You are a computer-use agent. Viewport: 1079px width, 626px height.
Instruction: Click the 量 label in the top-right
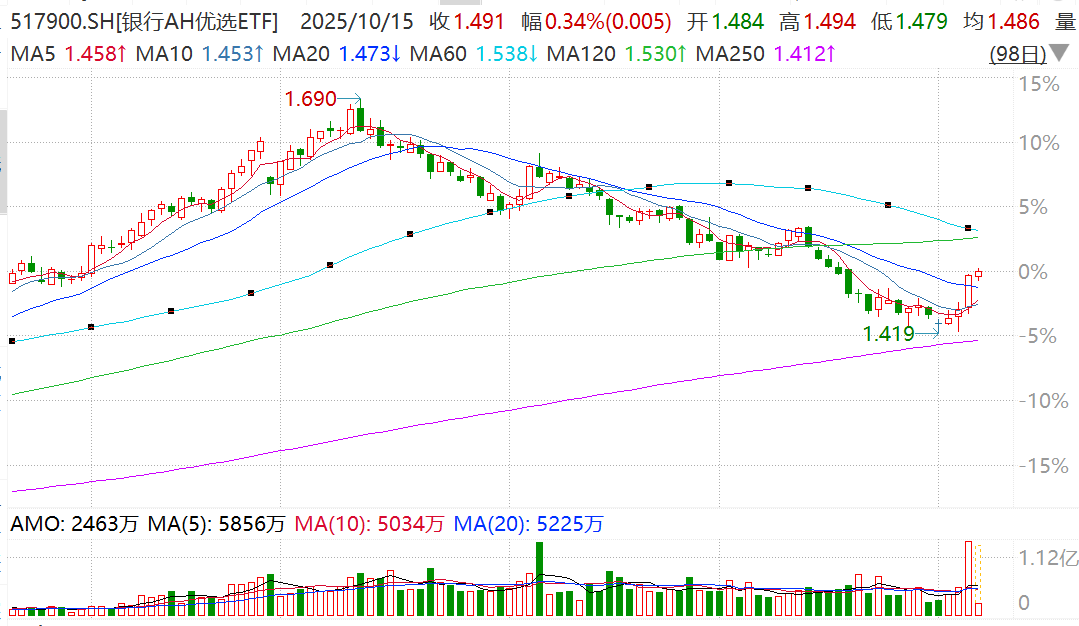point(1066,21)
